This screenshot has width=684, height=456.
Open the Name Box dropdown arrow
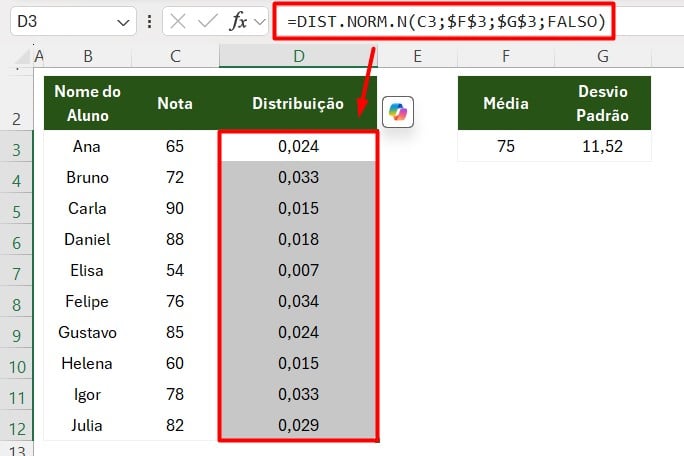click(x=123, y=22)
